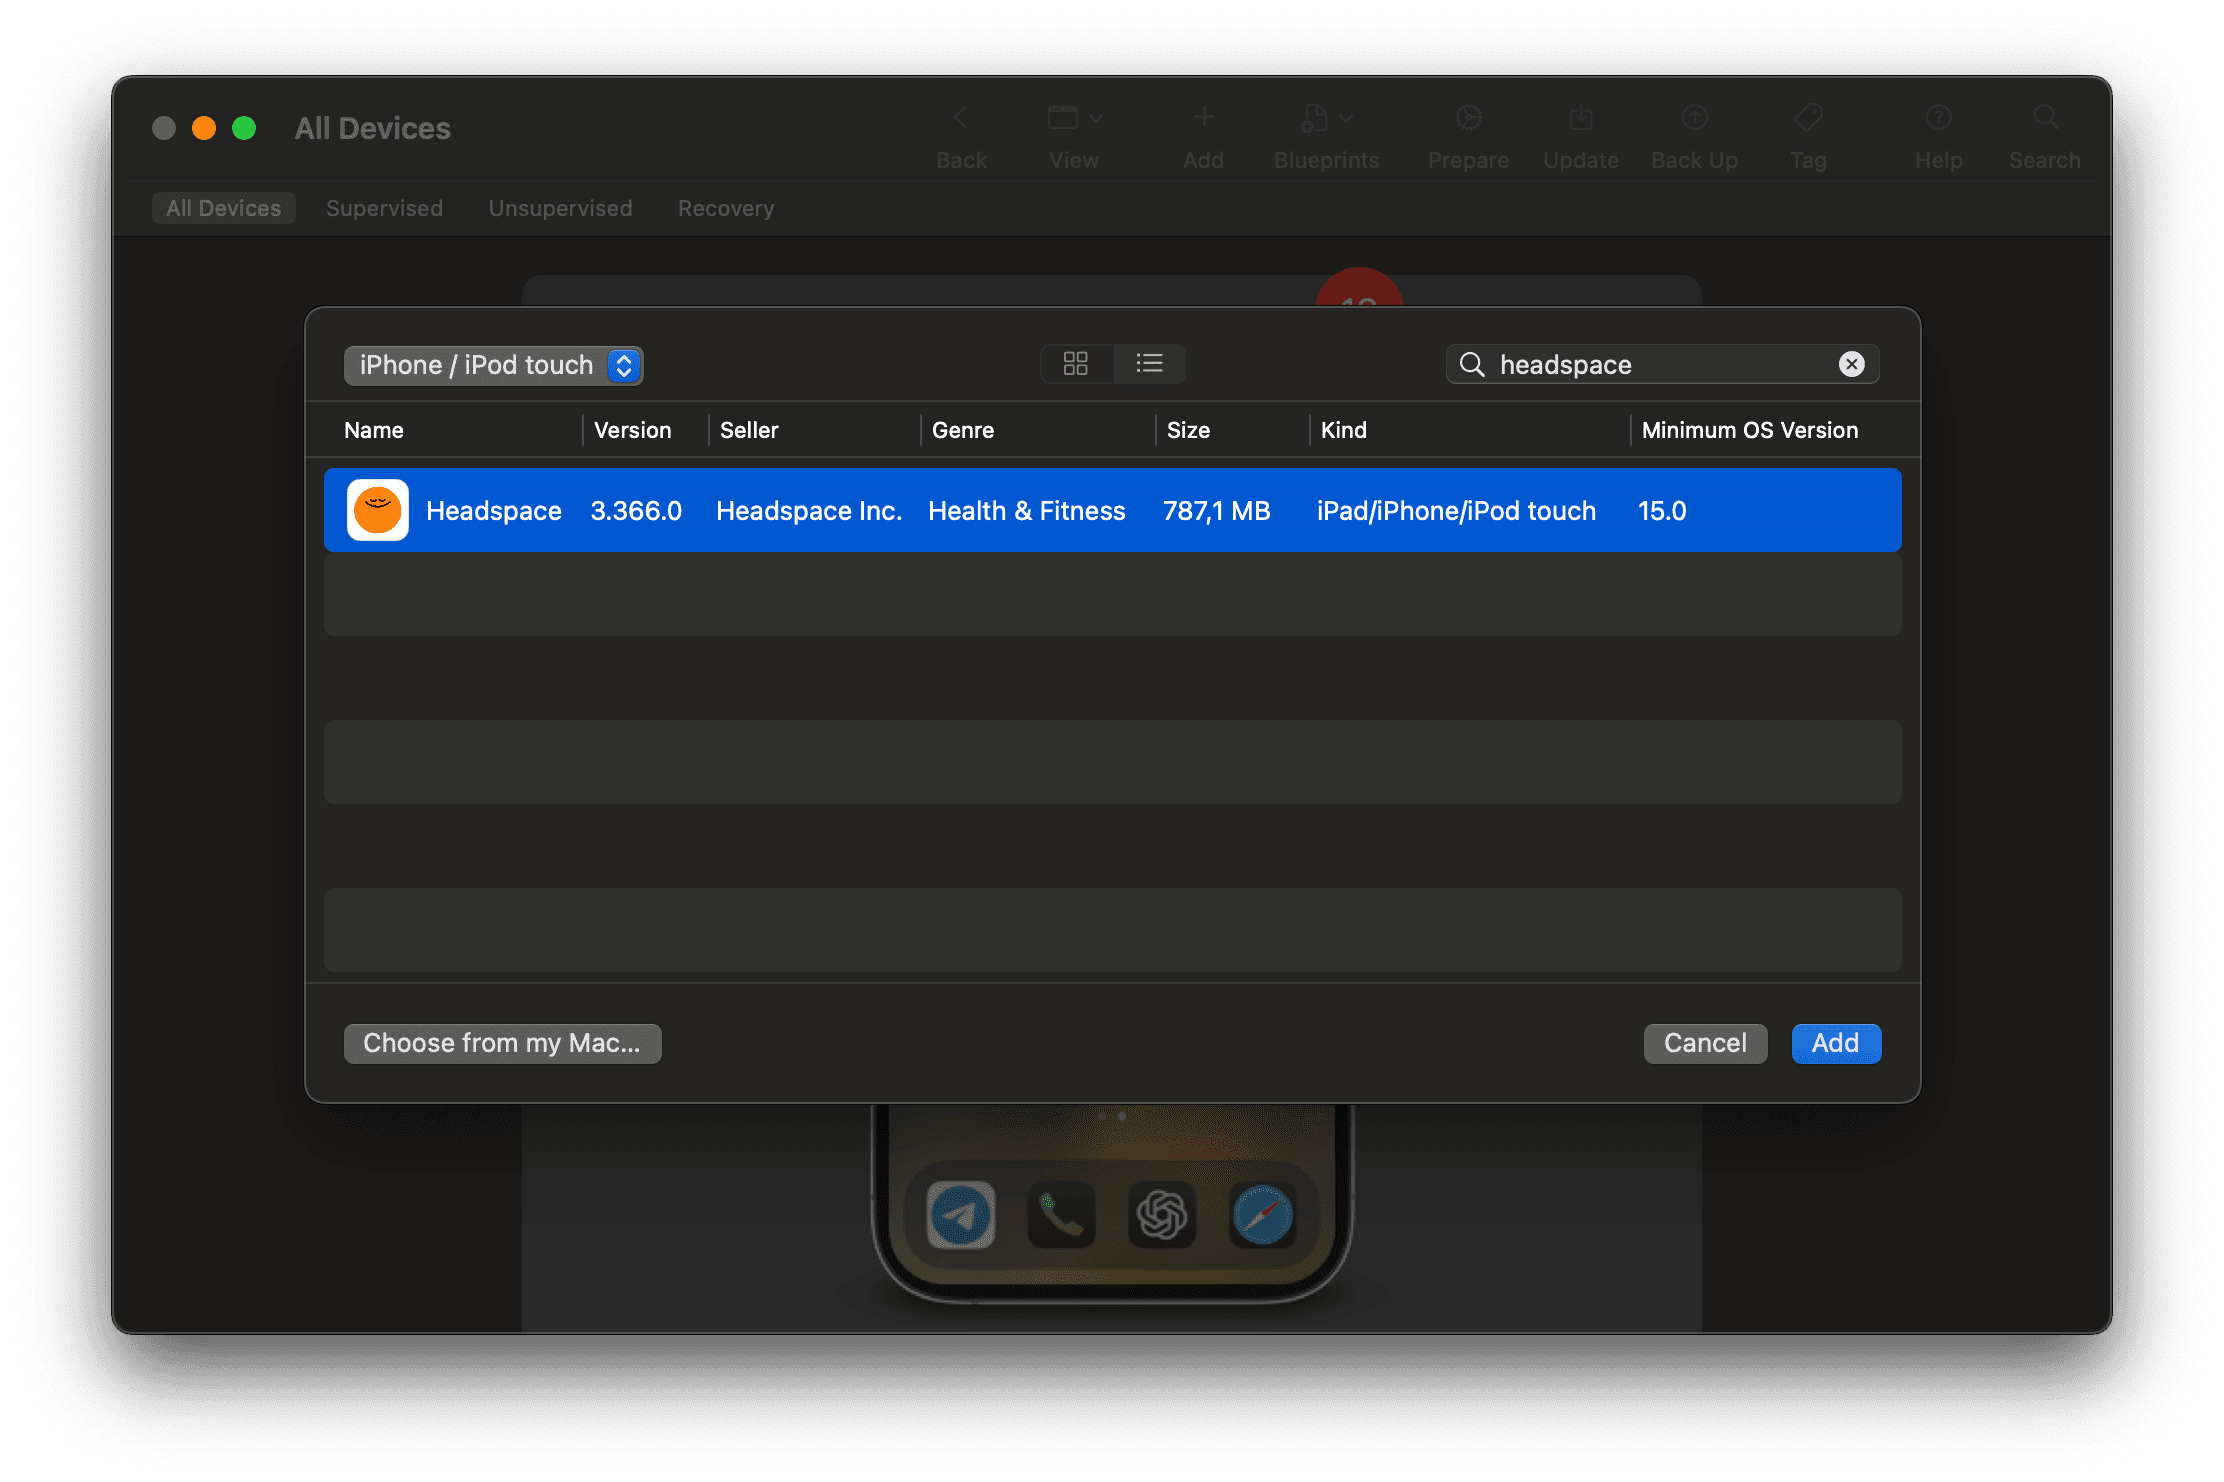Sort by the Genre column header
This screenshot has width=2224, height=1482.
pyautogui.click(x=962, y=430)
